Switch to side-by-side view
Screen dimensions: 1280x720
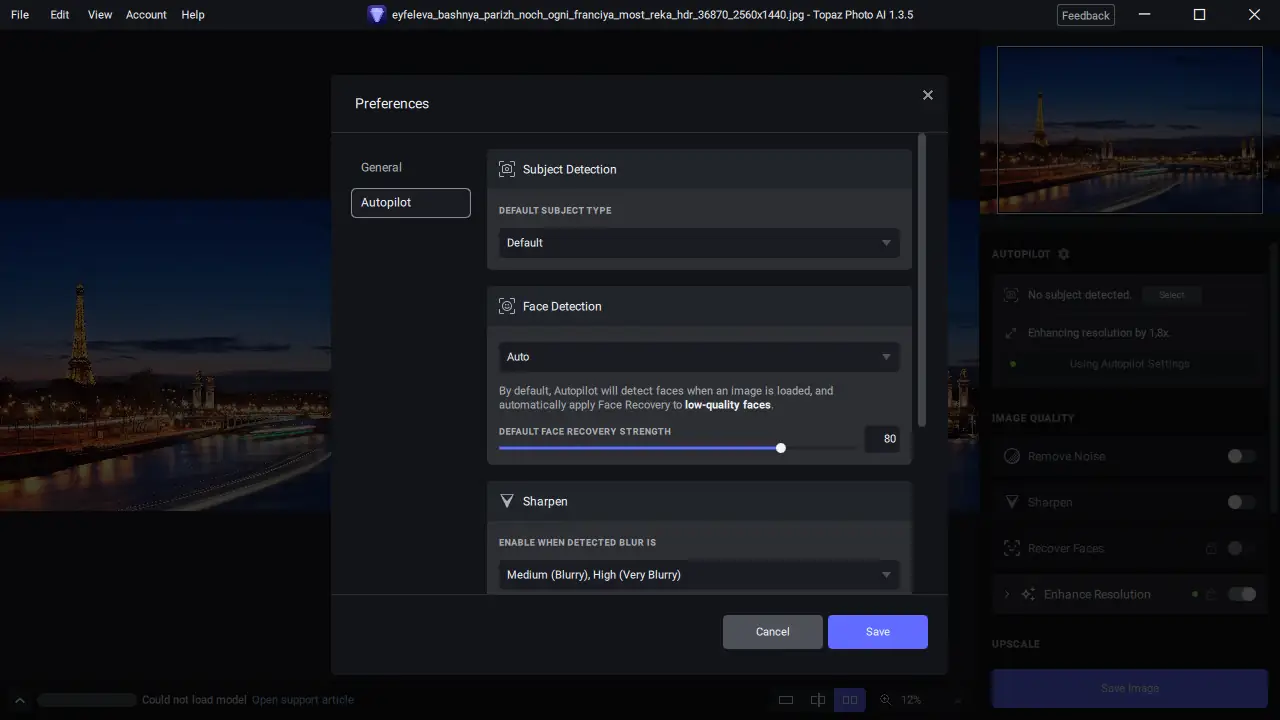850,700
